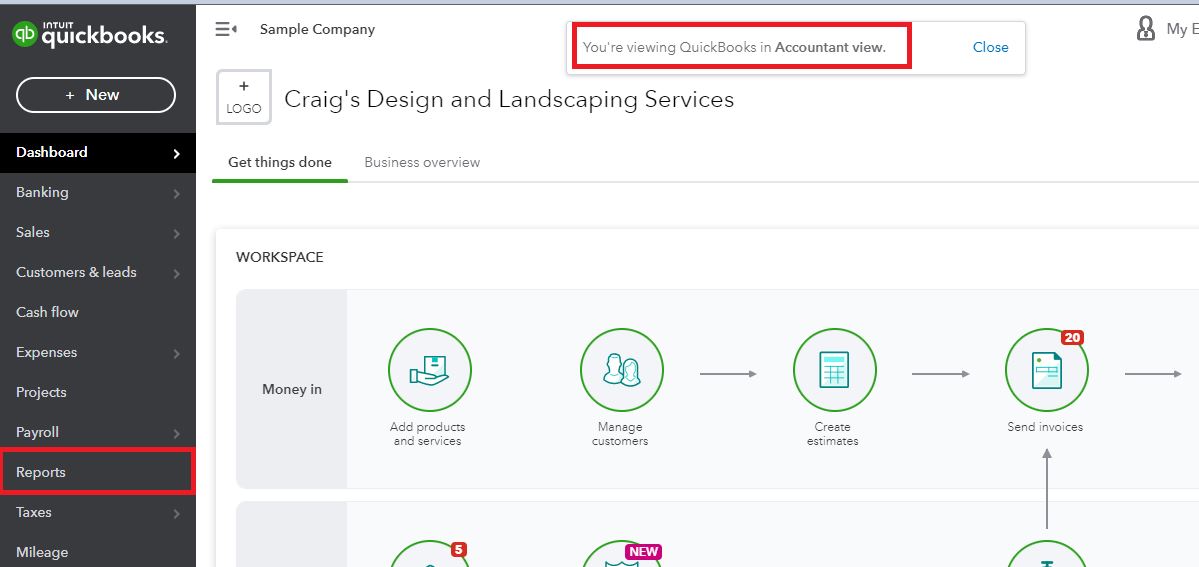The height and width of the screenshot is (567, 1199).
Task: Open Taxes in the sidebar
Action: click(98, 512)
